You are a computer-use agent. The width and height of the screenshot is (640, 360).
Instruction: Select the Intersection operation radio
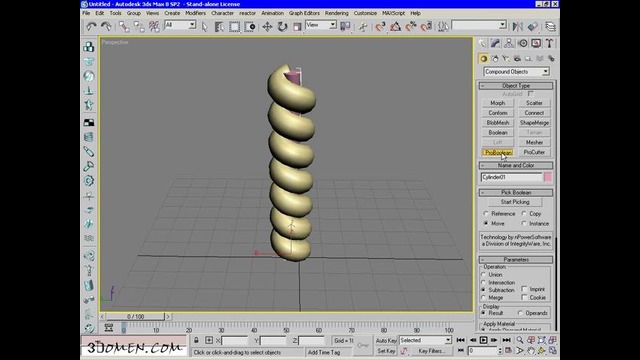[x=484, y=282]
